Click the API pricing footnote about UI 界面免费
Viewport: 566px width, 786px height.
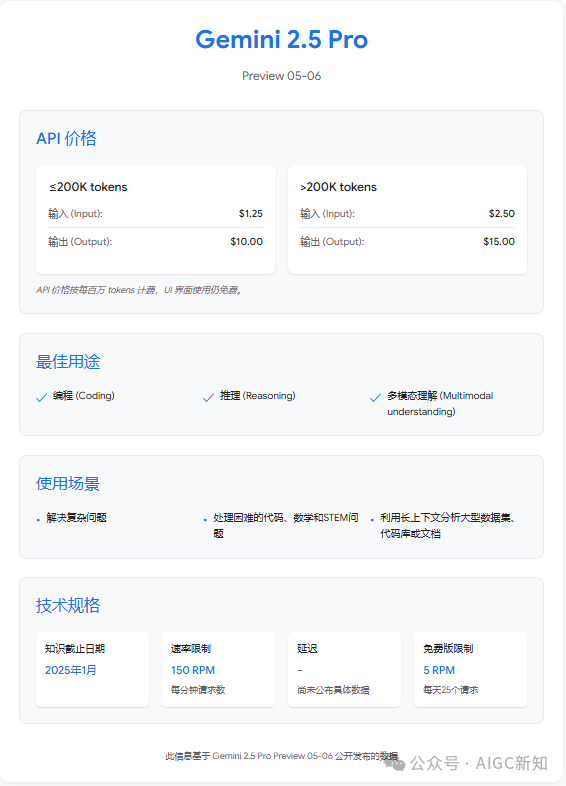(x=140, y=290)
